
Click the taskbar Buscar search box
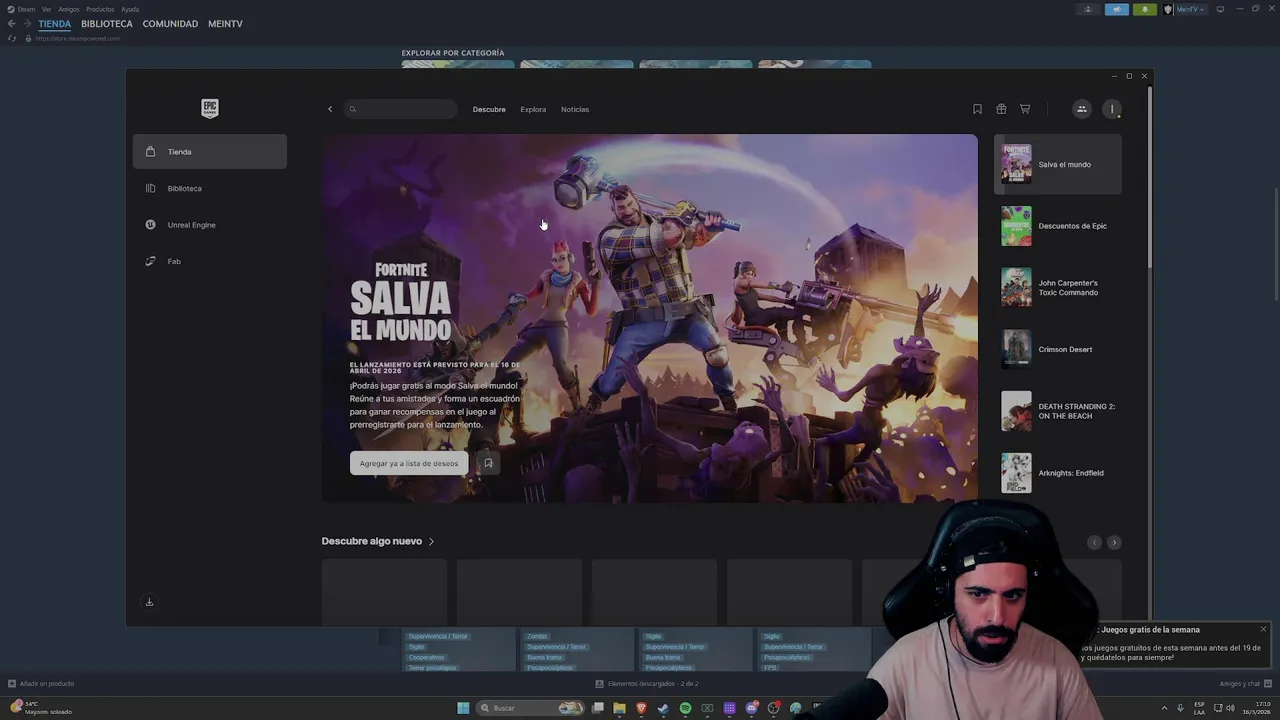tap(529, 708)
